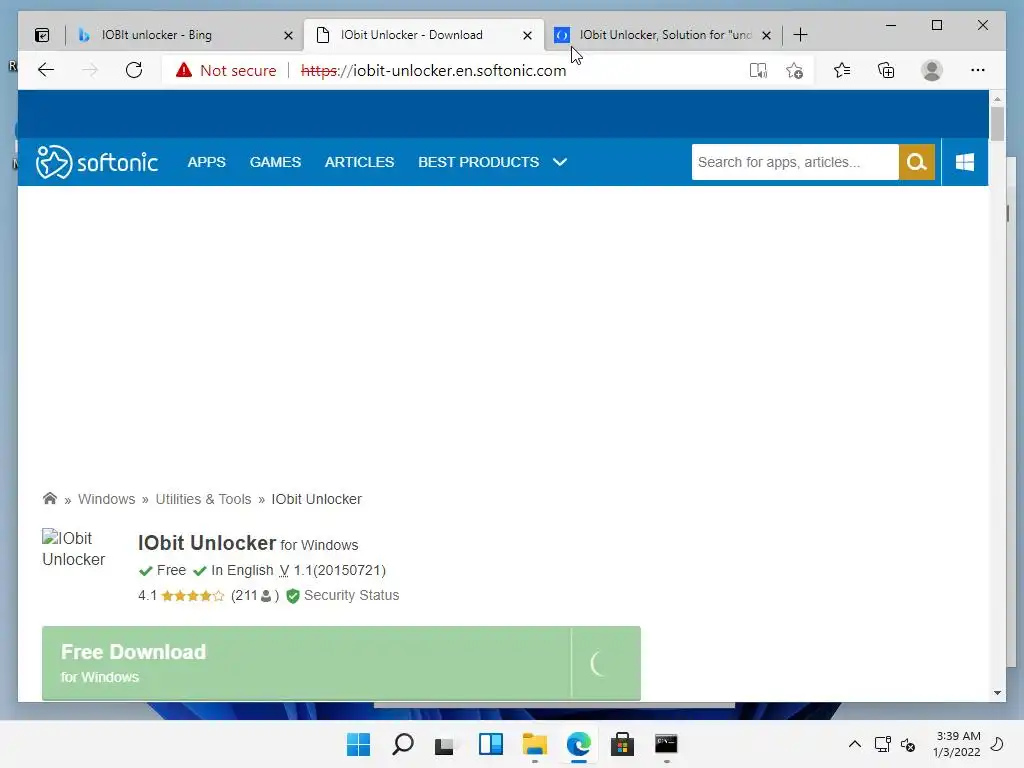Screen dimensions: 1024x768
Task: Click the Free Download for Windows button
Action: [341, 663]
